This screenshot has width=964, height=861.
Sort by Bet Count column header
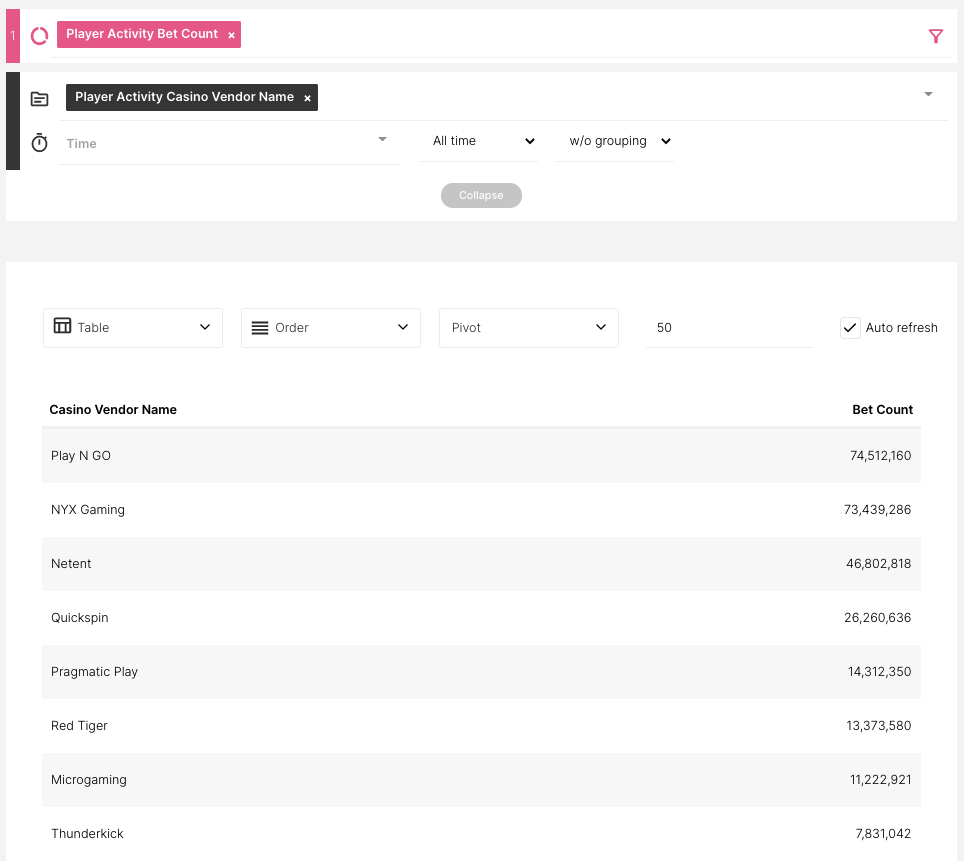tap(882, 410)
